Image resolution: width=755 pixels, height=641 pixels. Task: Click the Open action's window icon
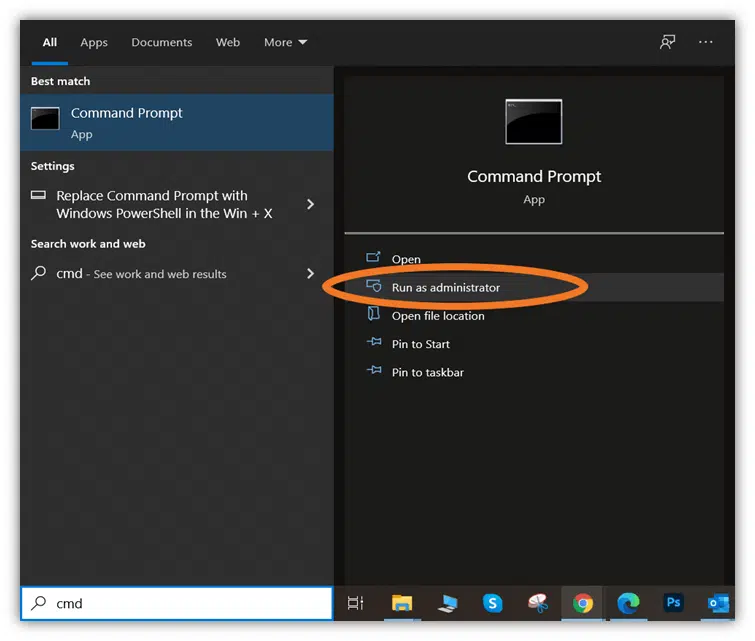(373, 257)
